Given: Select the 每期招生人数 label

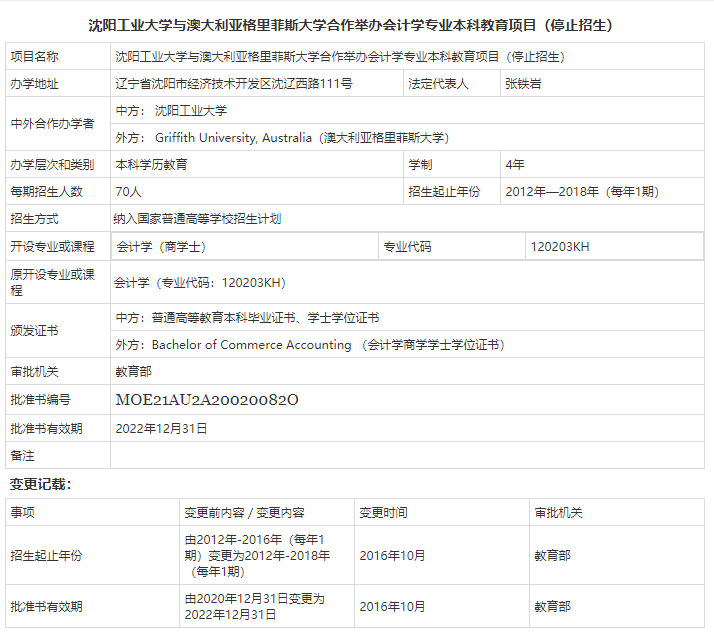Looking at the screenshot, I should [46, 191].
